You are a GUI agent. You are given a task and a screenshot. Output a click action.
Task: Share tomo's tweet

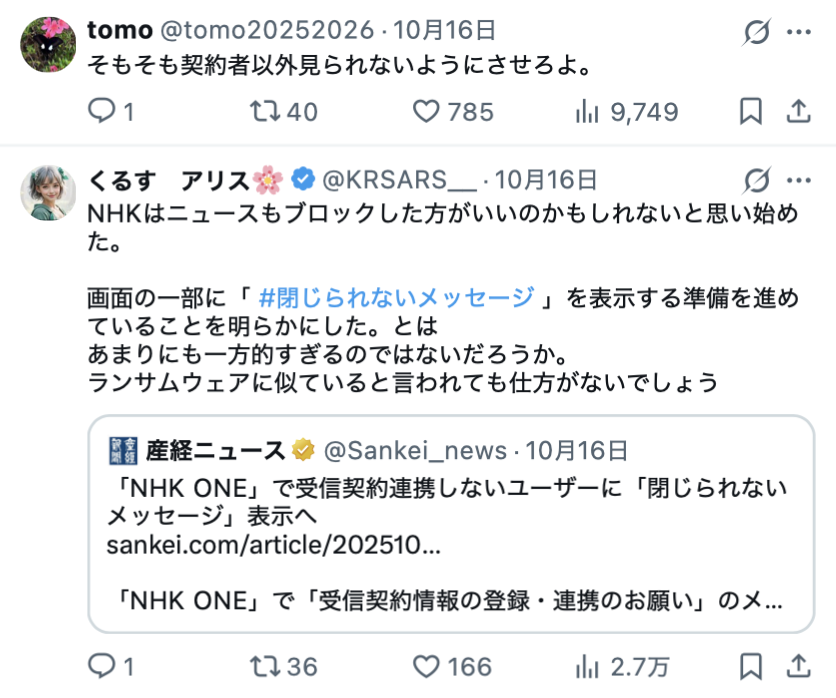(798, 112)
